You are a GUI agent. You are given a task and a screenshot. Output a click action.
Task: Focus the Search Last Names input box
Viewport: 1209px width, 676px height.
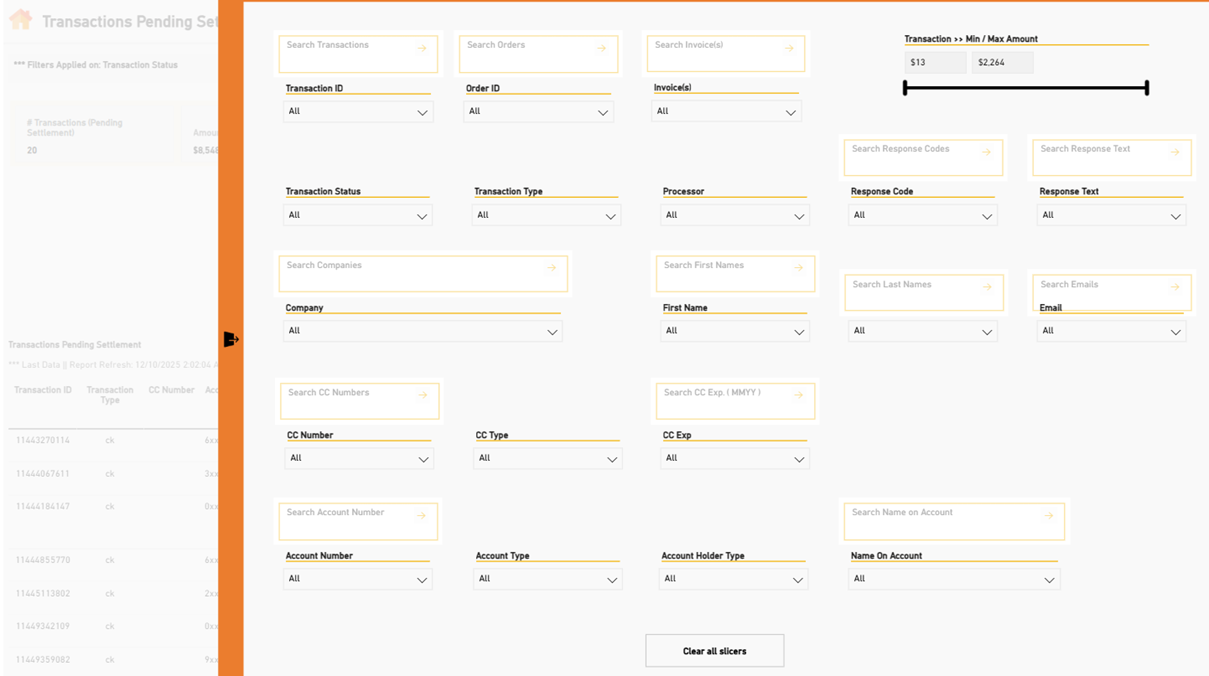pos(923,293)
